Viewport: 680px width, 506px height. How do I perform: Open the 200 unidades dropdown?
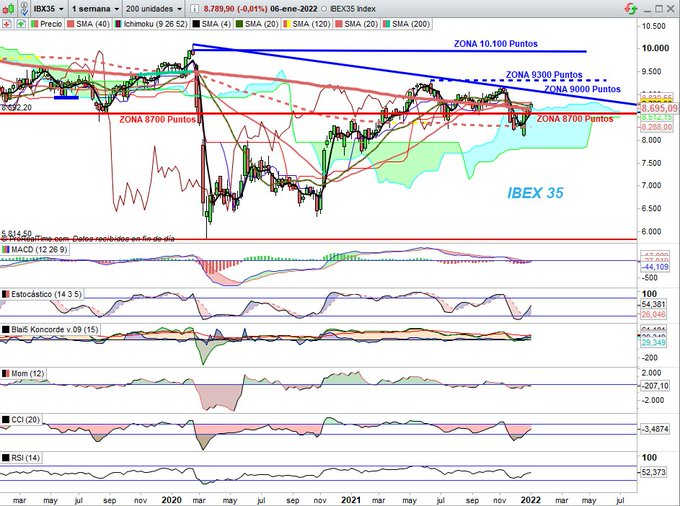point(154,9)
